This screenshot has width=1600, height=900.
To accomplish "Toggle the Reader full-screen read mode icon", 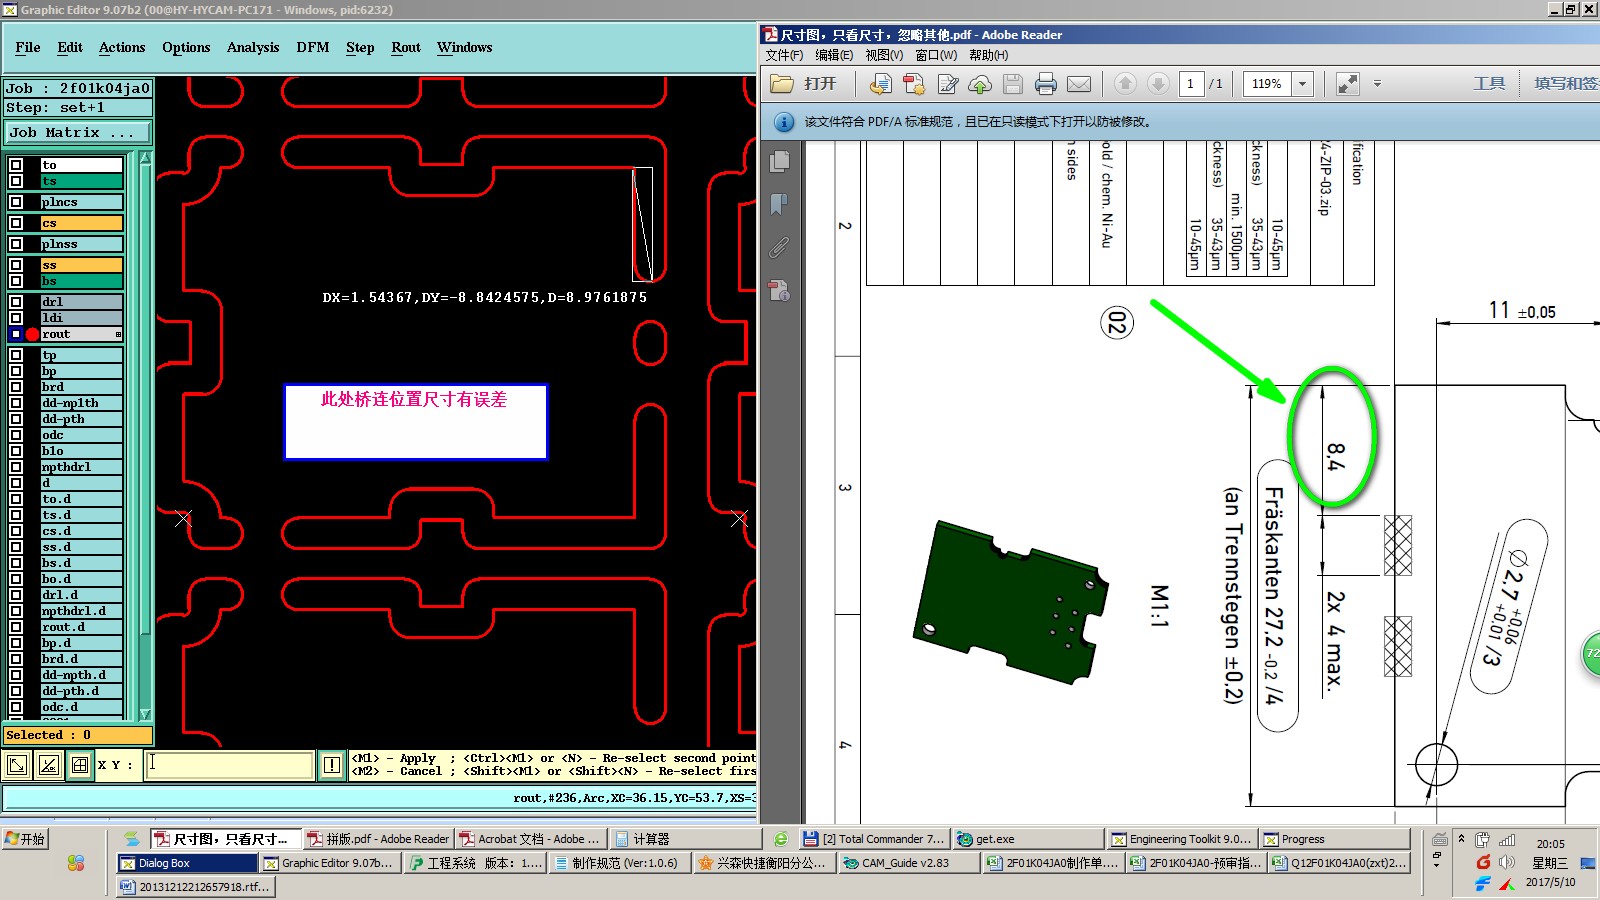I will (1348, 84).
